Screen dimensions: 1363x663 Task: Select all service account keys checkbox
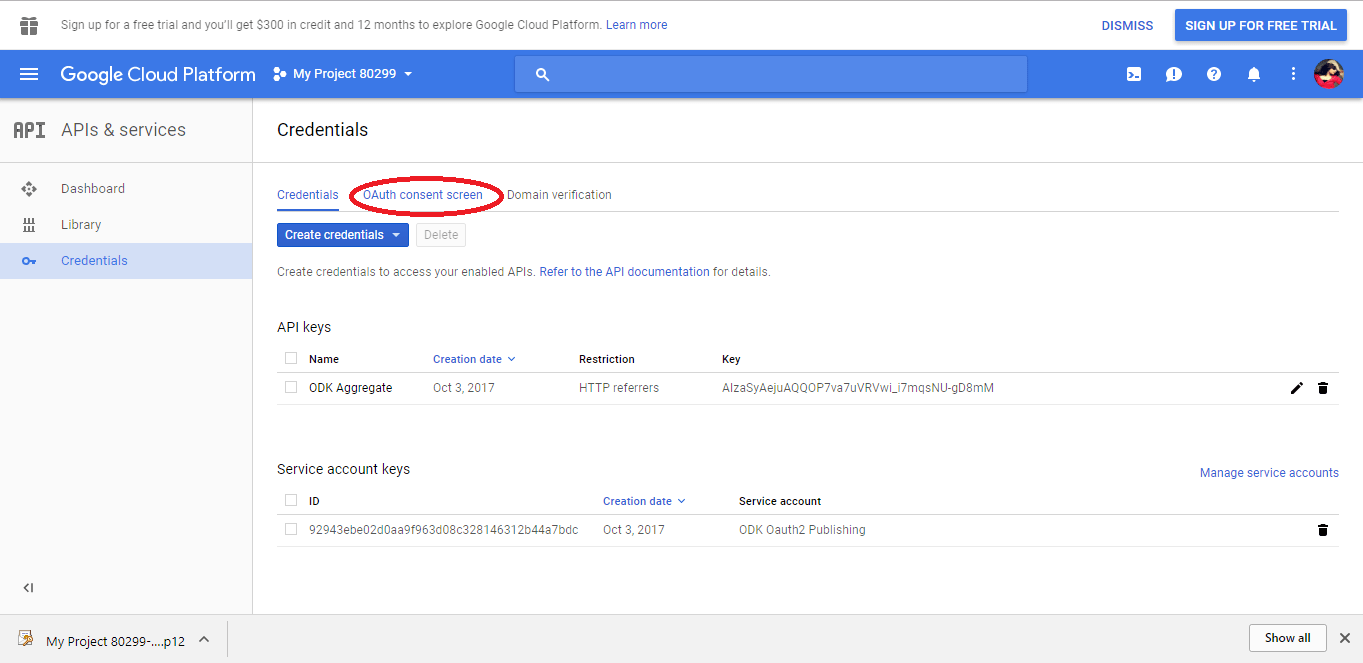pyautogui.click(x=291, y=500)
